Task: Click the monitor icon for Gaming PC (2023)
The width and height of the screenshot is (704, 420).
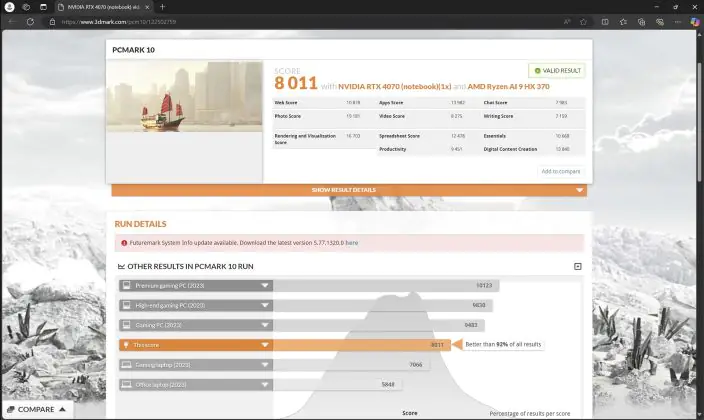Action: (x=127, y=325)
